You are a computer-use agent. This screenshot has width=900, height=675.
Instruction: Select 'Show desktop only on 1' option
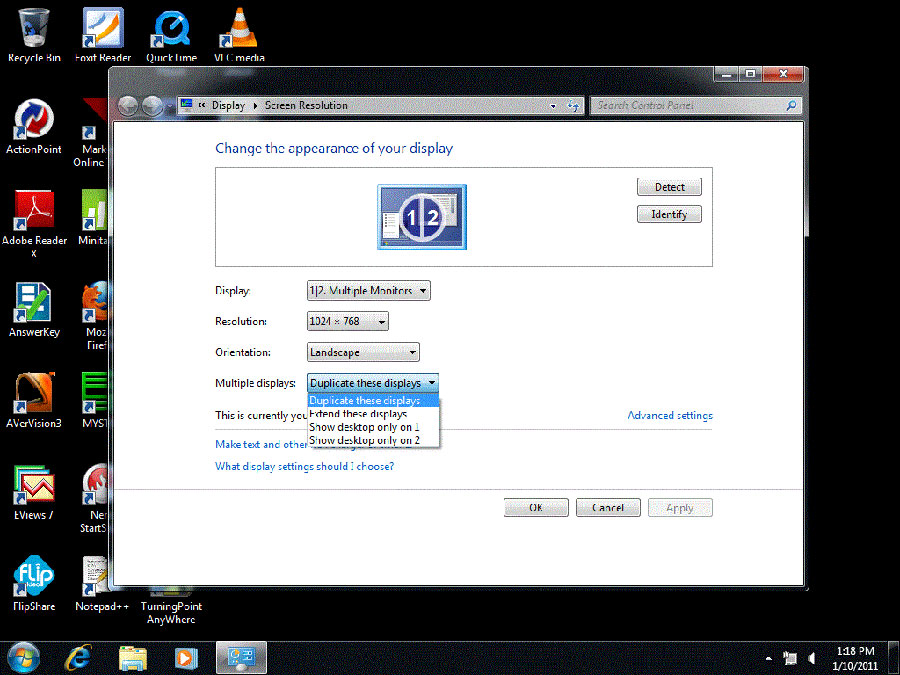pos(364,427)
